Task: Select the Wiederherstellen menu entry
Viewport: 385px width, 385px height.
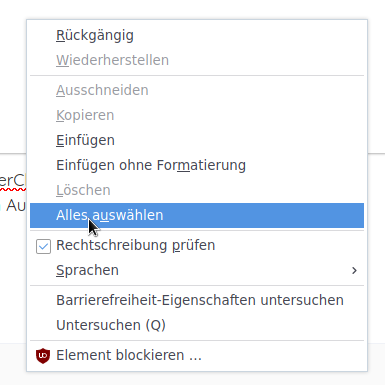Action: 197,60
